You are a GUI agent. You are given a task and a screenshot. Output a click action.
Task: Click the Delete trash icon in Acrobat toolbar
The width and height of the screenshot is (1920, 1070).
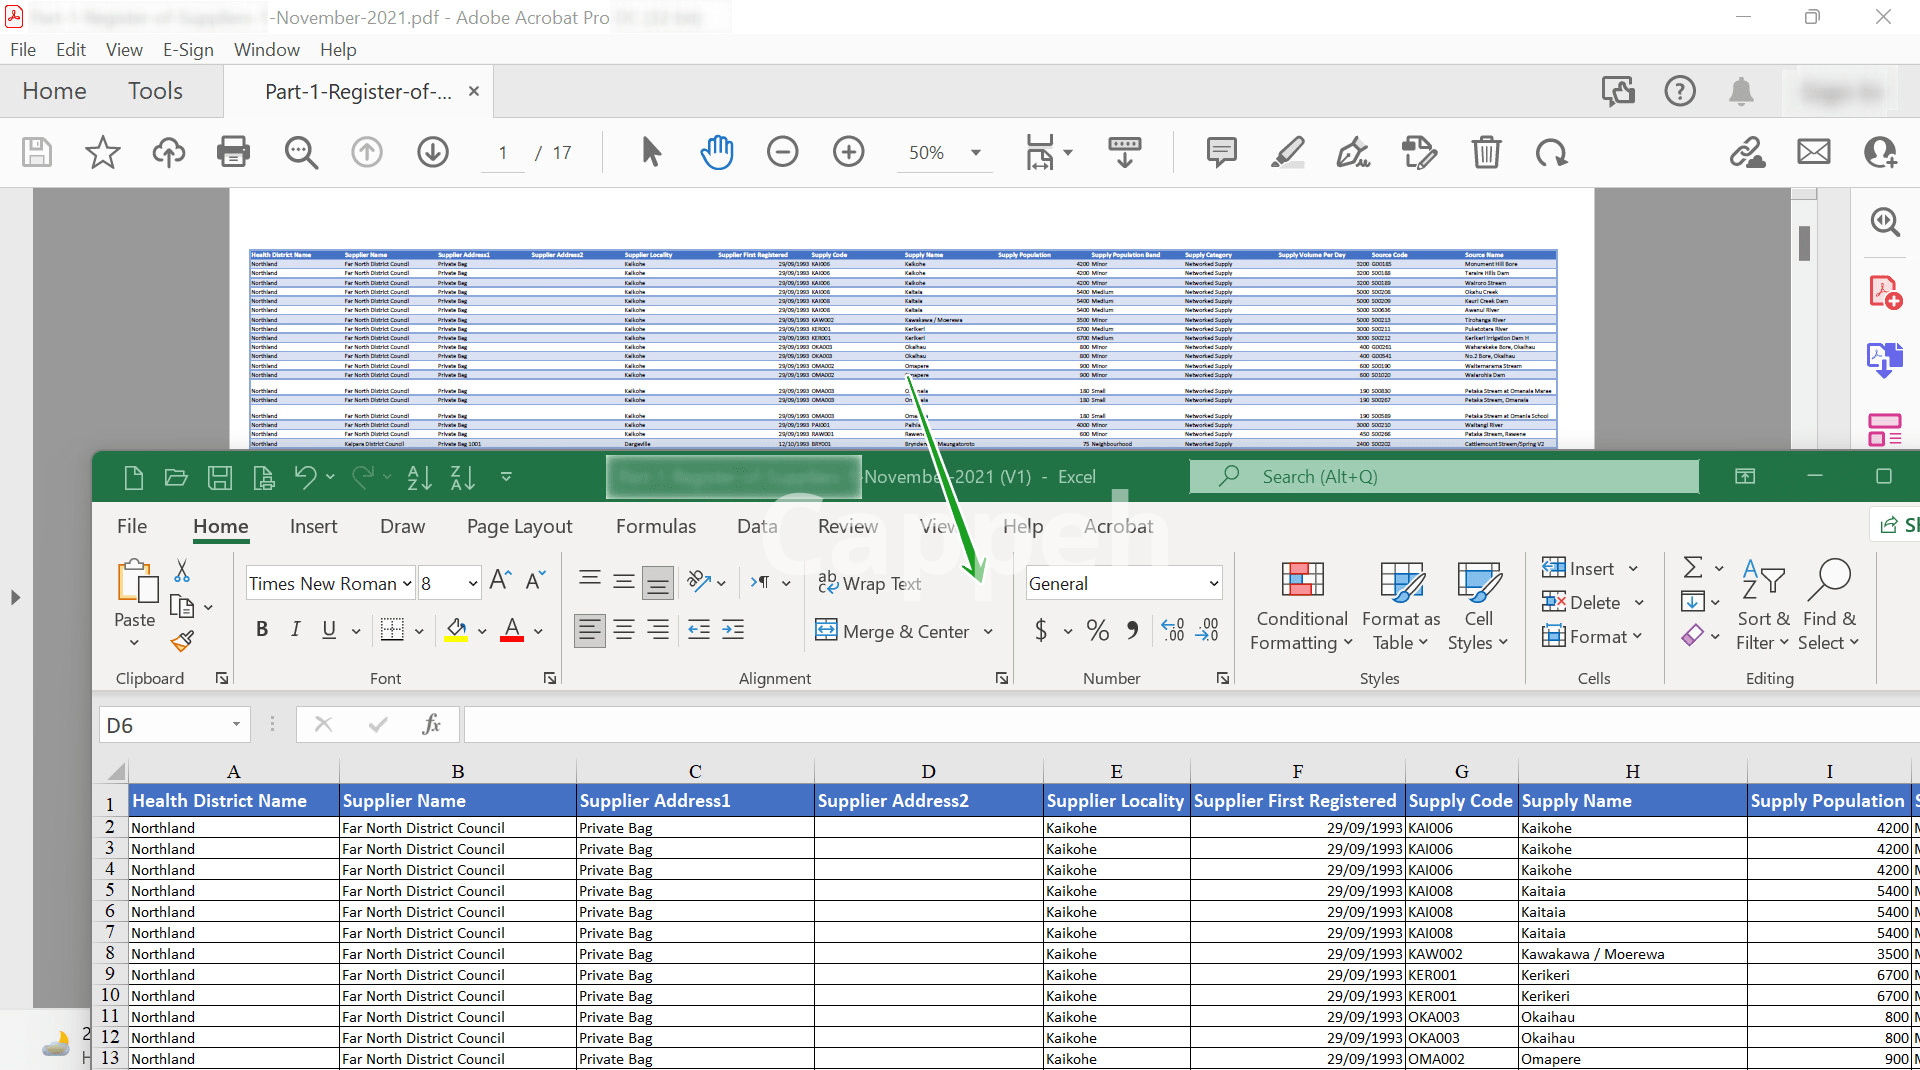tap(1486, 152)
